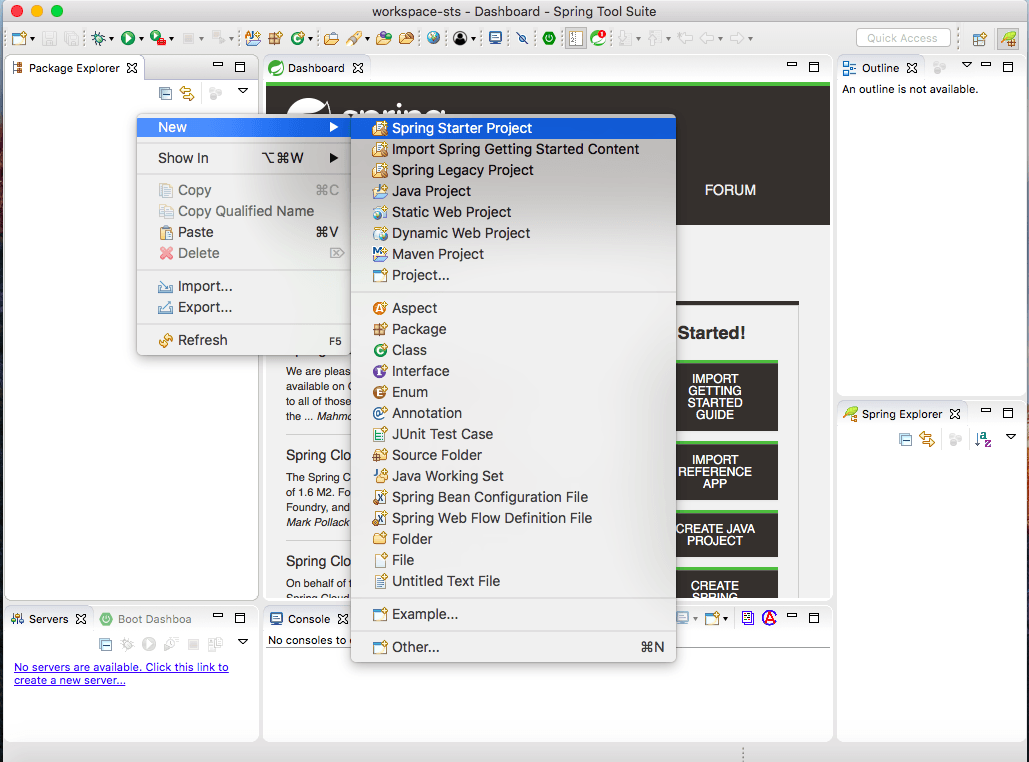The width and height of the screenshot is (1029, 762).
Task: Expand the Show In submenu arrow
Action: click(333, 158)
